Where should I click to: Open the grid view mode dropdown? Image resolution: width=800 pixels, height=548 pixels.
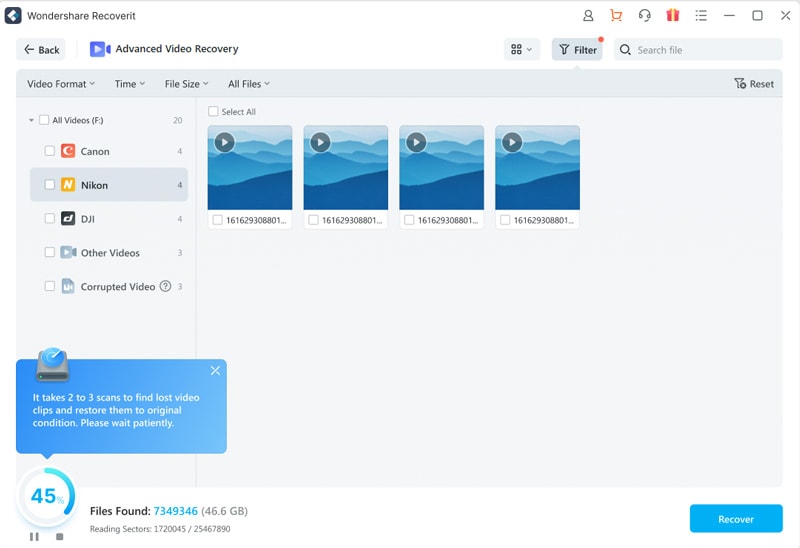coord(521,49)
